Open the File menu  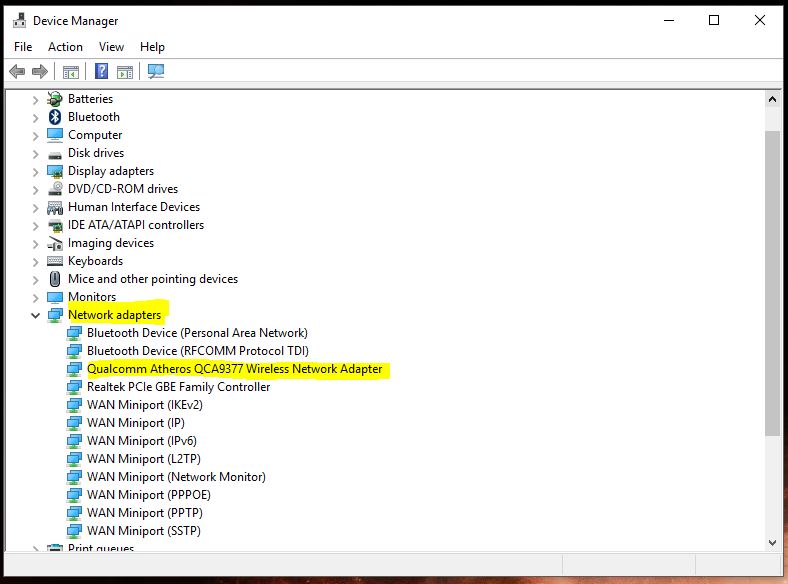click(x=23, y=47)
